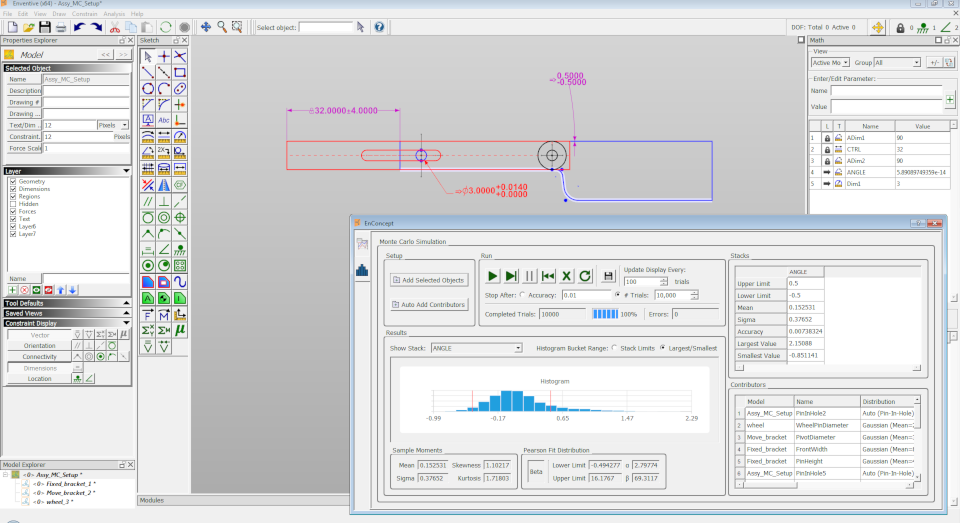Rewind the simulation to start

pyautogui.click(x=549, y=276)
